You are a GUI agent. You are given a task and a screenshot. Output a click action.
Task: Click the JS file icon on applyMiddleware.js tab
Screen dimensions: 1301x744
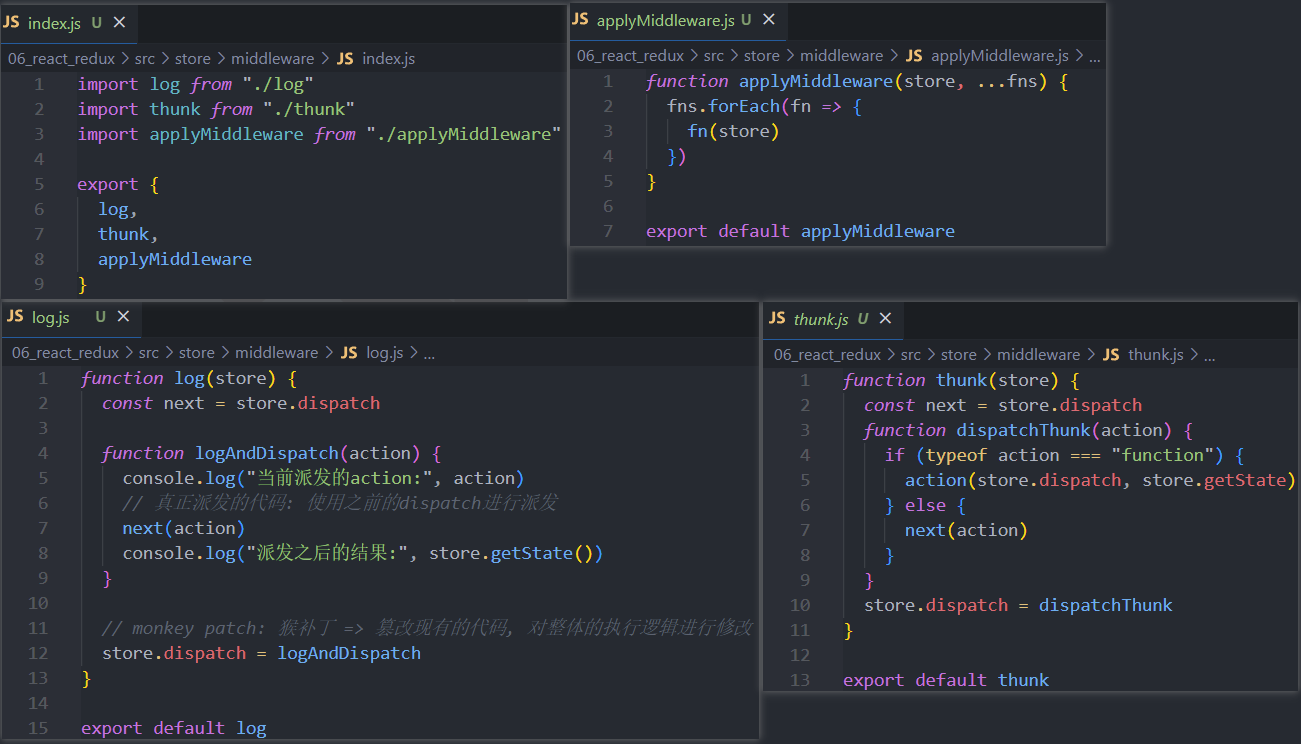[x=581, y=20]
